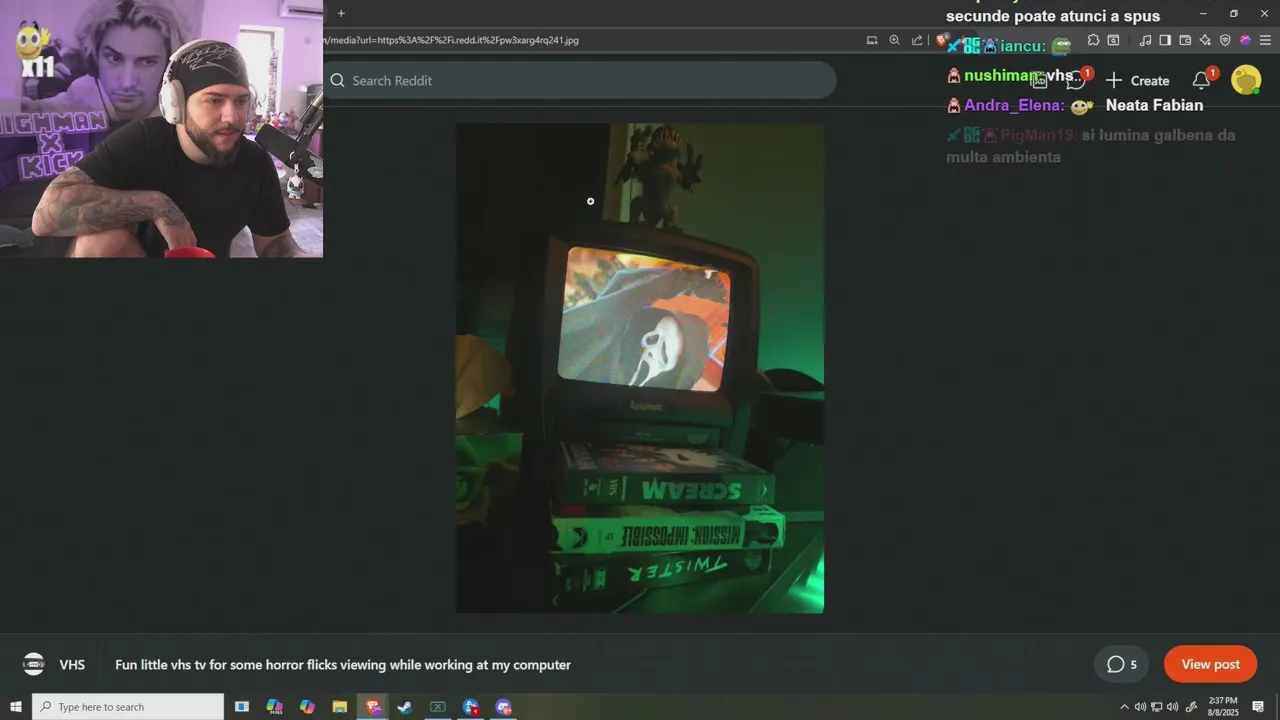This screenshot has width=1280, height=720.
Task: Open the Reddit chat icon
Action: click(1076, 80)
